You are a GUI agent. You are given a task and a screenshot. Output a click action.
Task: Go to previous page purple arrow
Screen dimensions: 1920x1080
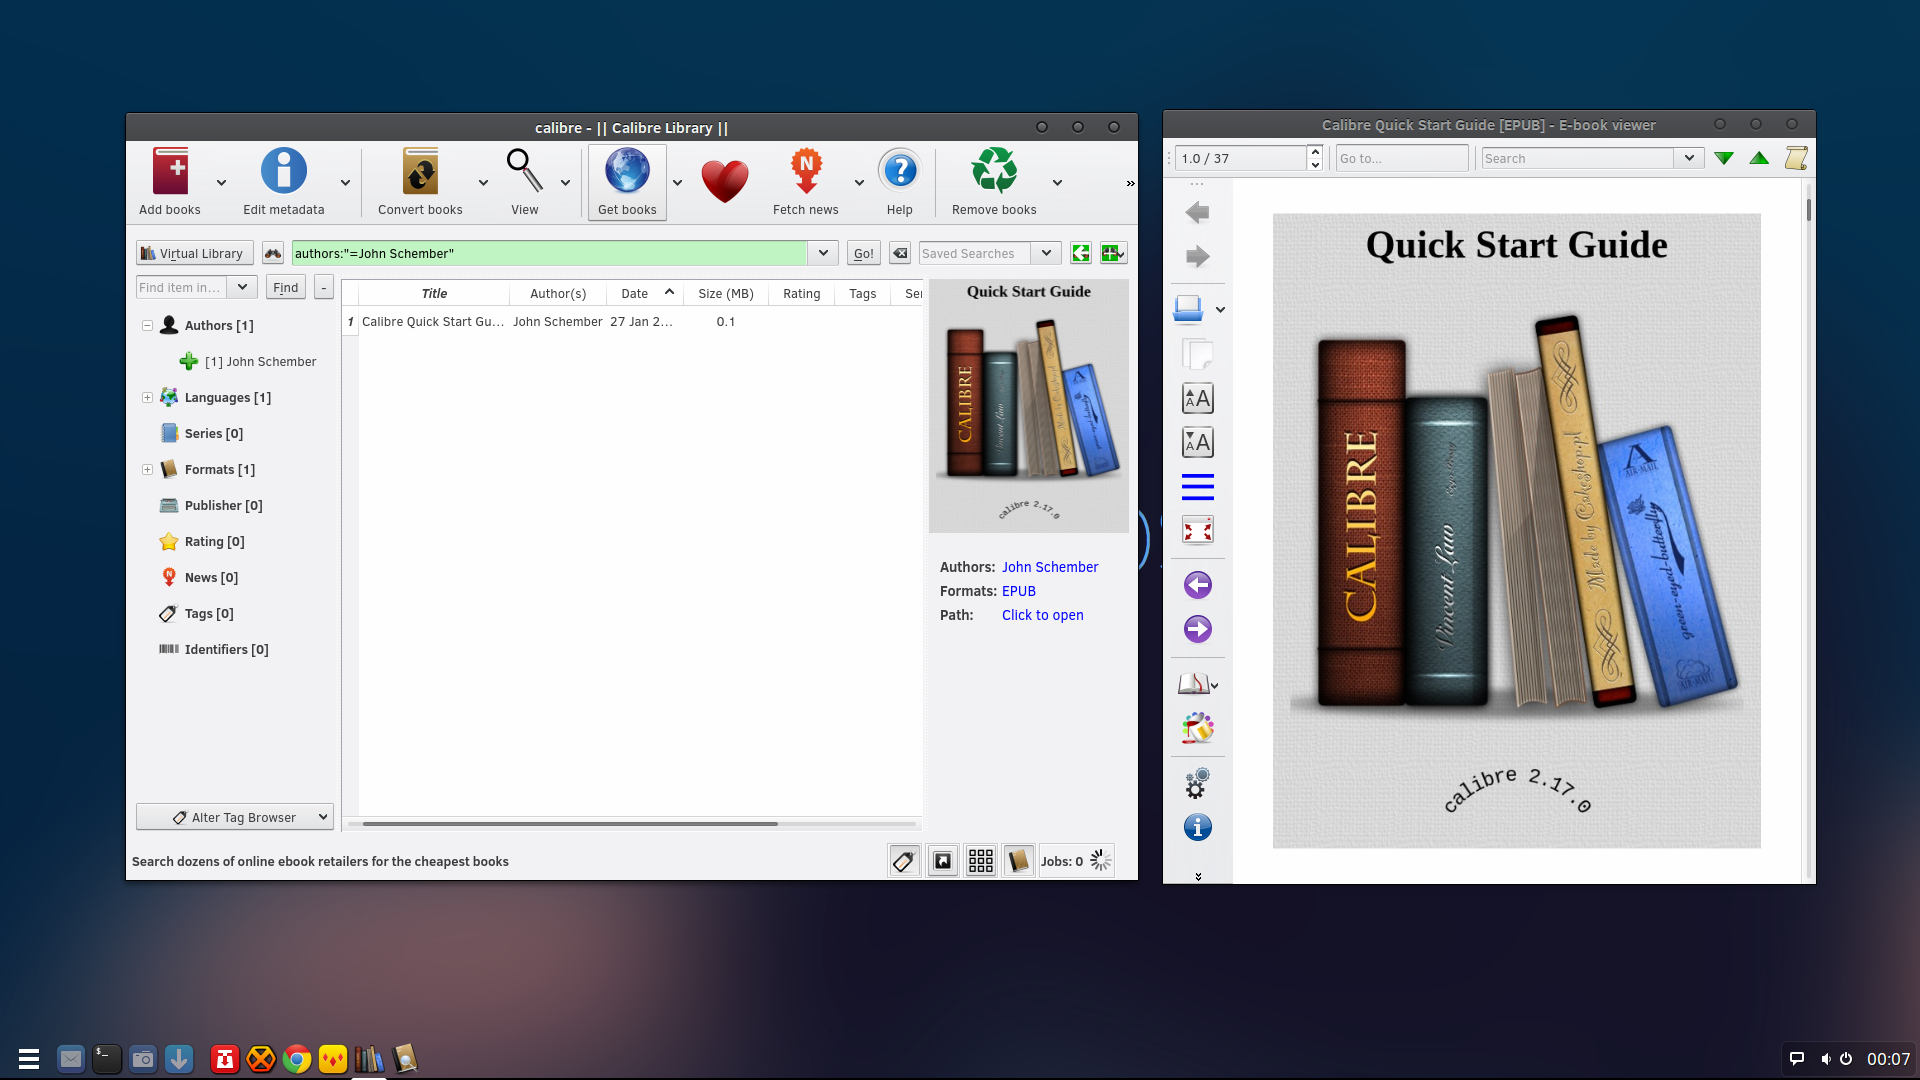click(x=1197, y=585)
